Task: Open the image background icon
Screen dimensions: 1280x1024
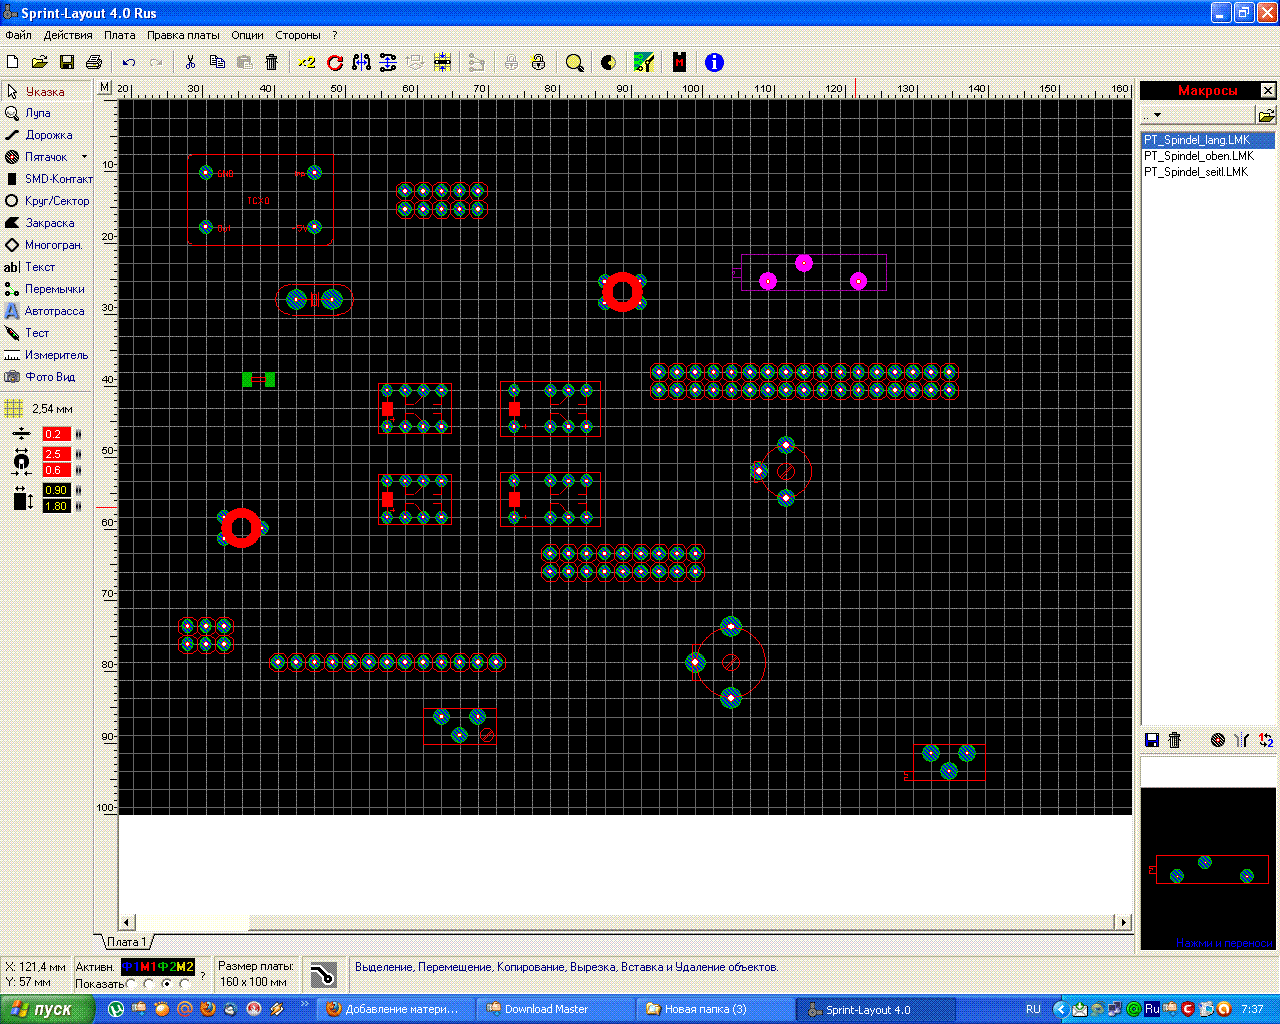Action: point(644,62)
